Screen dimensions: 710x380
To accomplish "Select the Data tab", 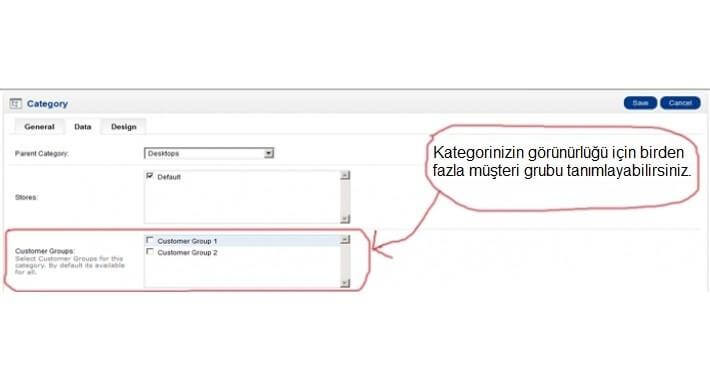I will click(83, 127).
